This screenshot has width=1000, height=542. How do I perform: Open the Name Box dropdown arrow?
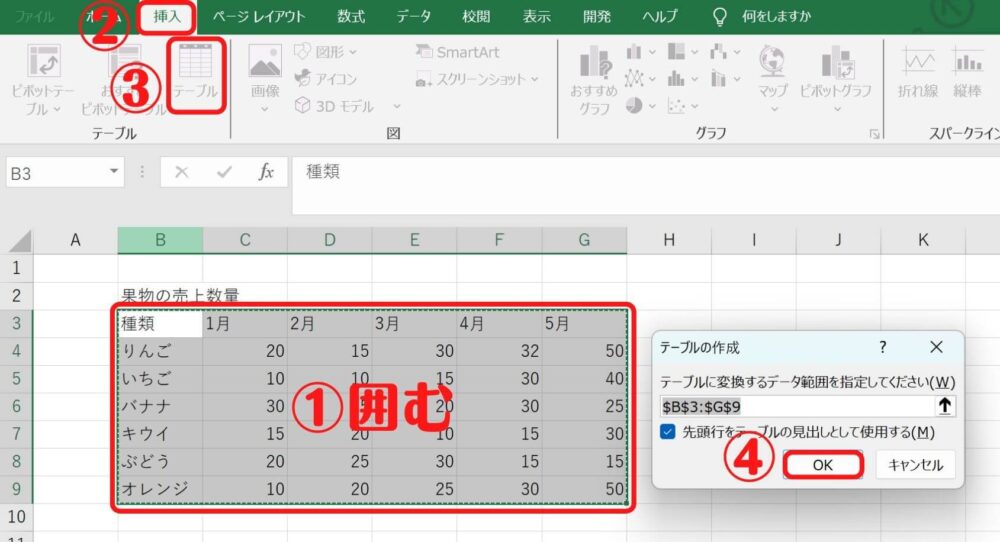pyautogui.click(x=114, y=172)
